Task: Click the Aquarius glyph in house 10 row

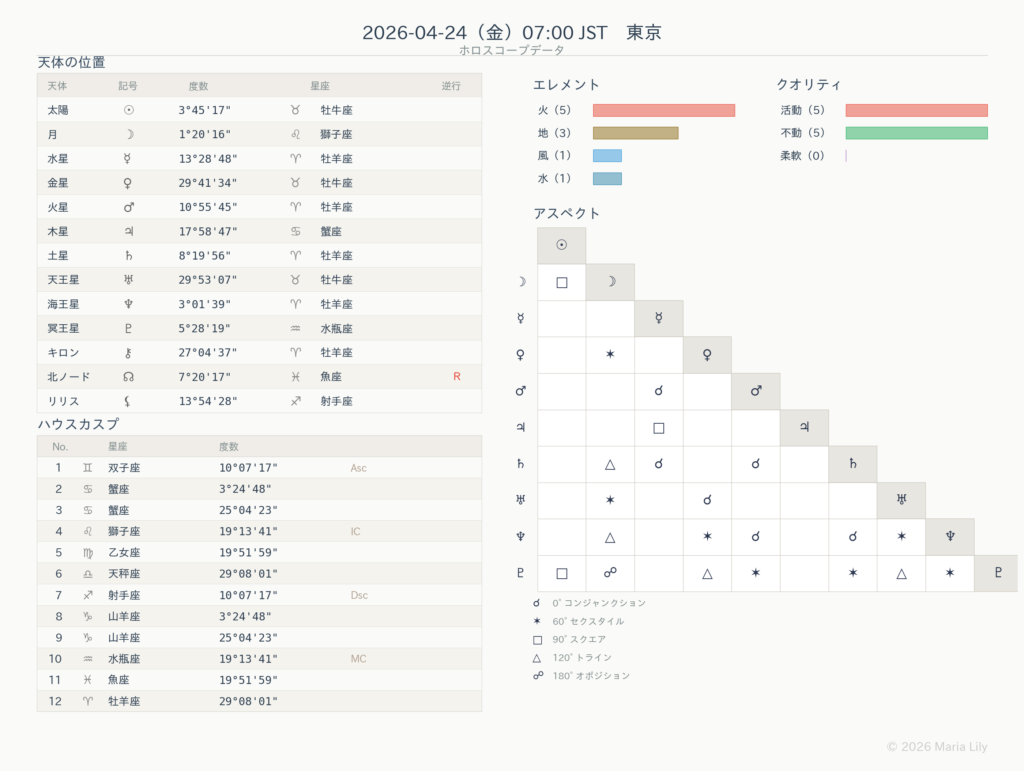Action: 87,659
